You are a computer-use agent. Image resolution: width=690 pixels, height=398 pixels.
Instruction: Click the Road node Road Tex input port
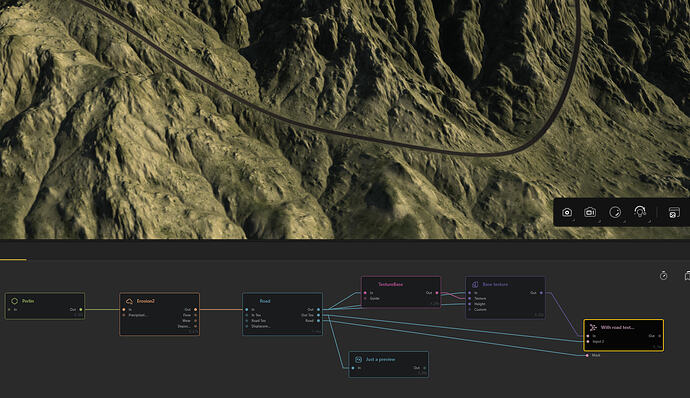click(x=247, y=321)
